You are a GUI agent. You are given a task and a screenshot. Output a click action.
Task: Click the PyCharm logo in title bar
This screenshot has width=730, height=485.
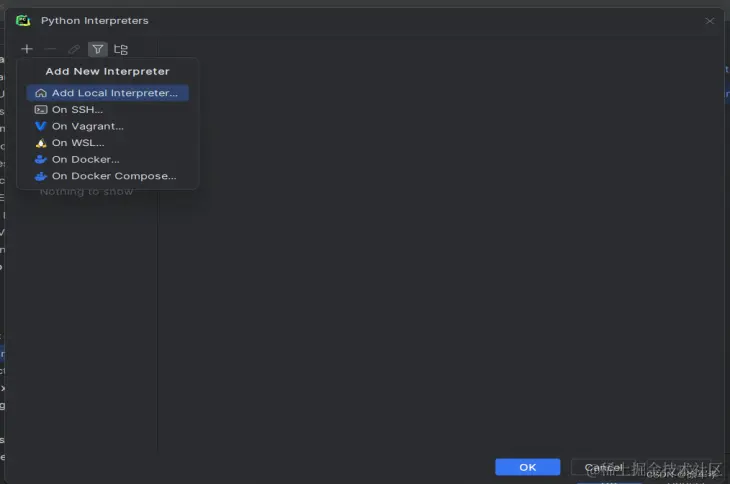[x=23, y=20]
